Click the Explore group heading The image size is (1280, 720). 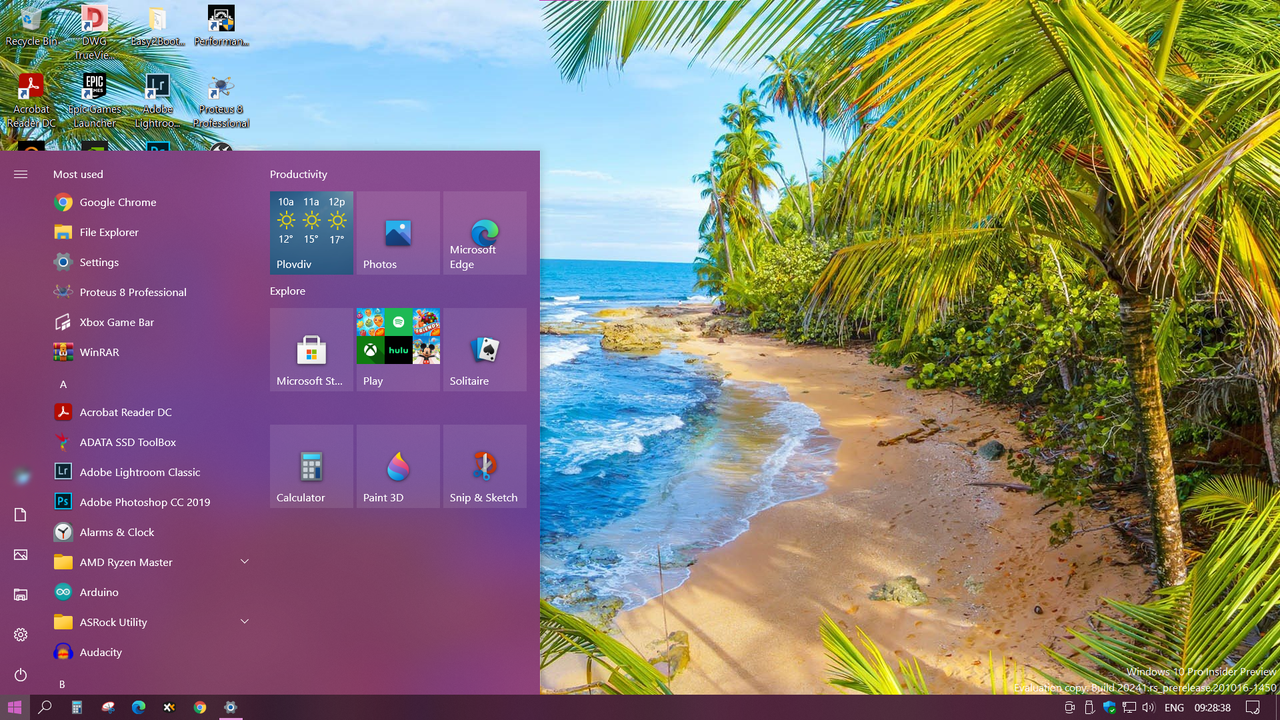(x=287, y=291)
